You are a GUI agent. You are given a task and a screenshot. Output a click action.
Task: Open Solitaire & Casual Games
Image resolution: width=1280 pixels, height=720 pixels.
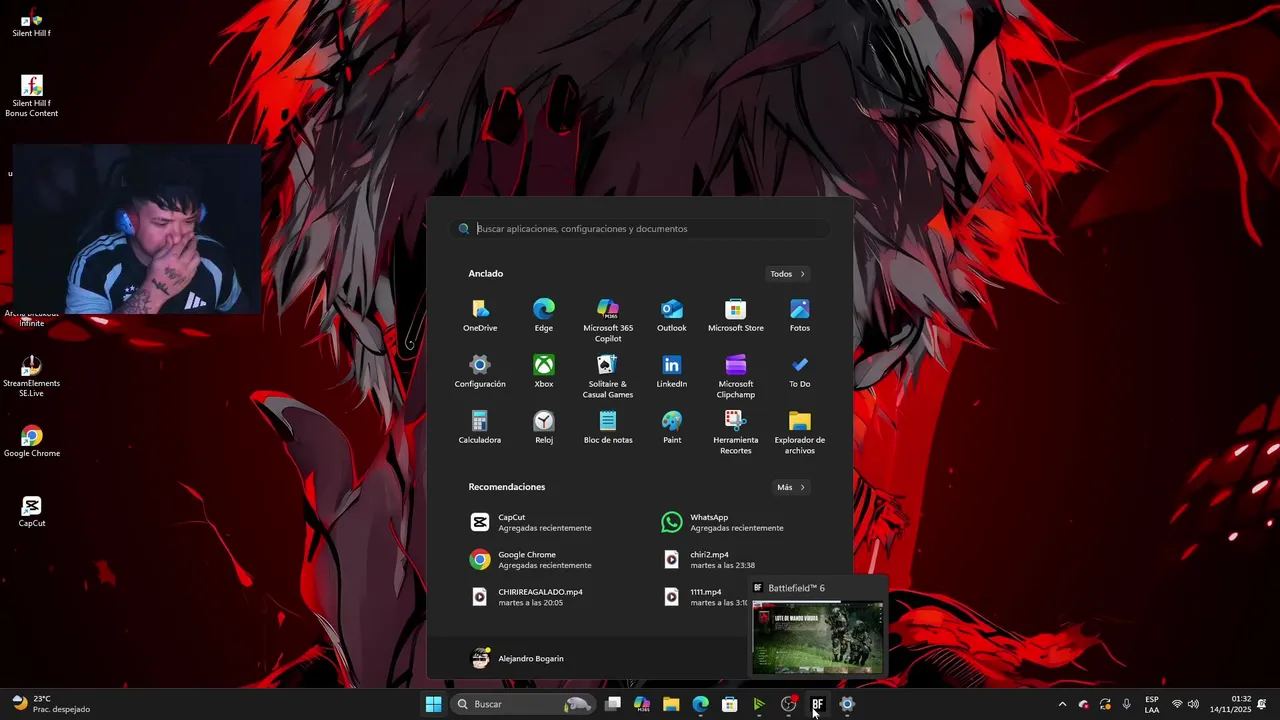point(608,376)
